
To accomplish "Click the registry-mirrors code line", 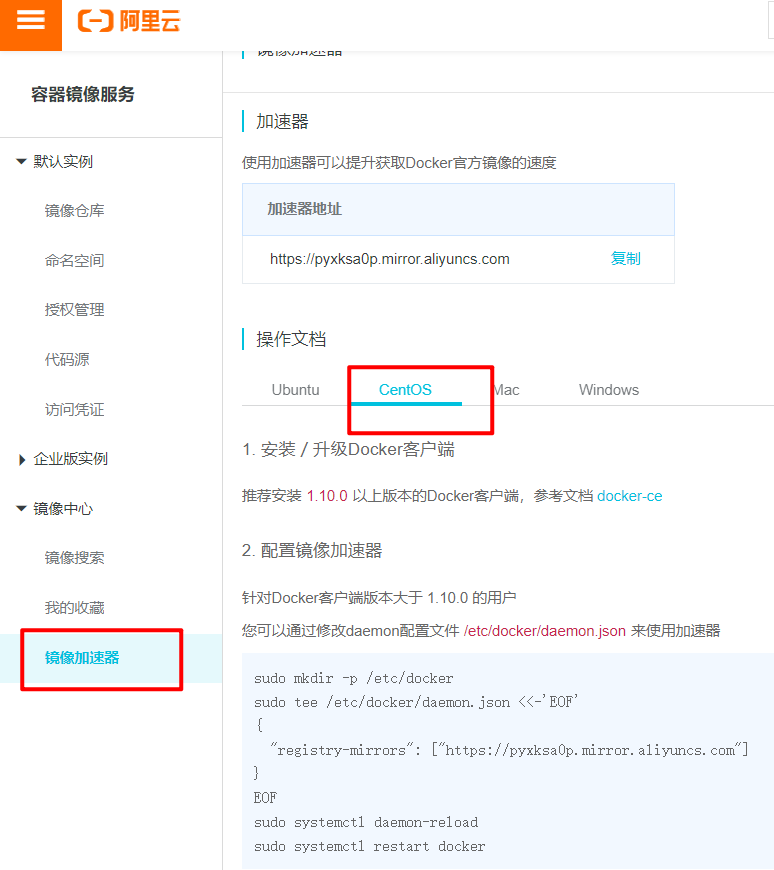I will tap(509, 750).
